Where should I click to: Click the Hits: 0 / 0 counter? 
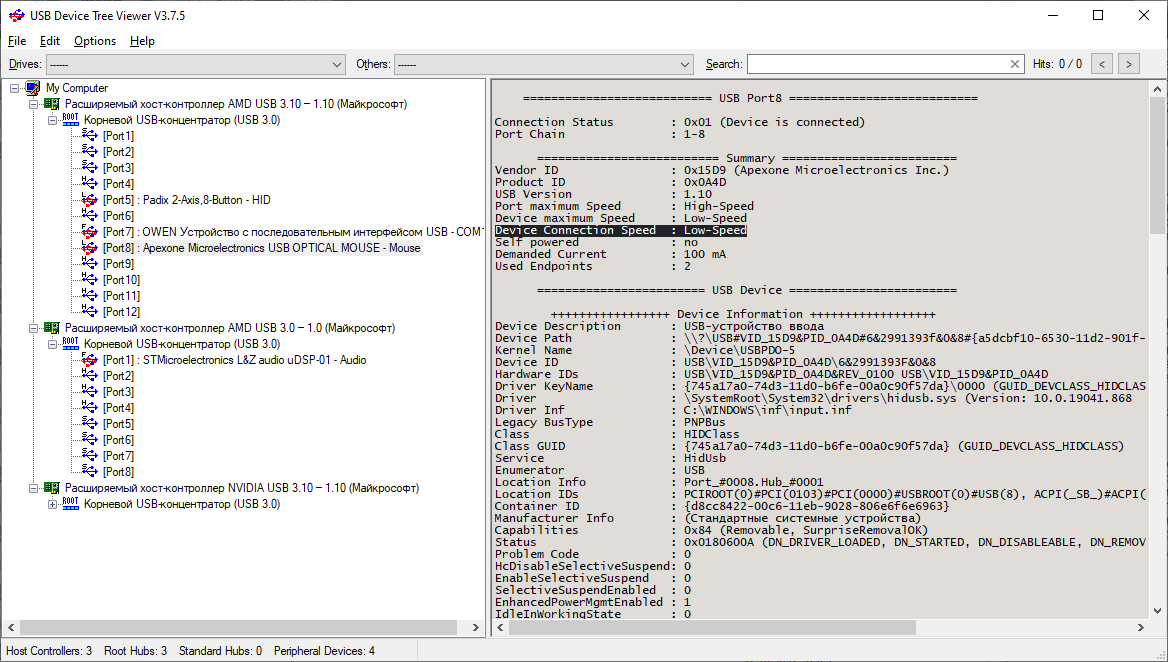pos(1058,64)
